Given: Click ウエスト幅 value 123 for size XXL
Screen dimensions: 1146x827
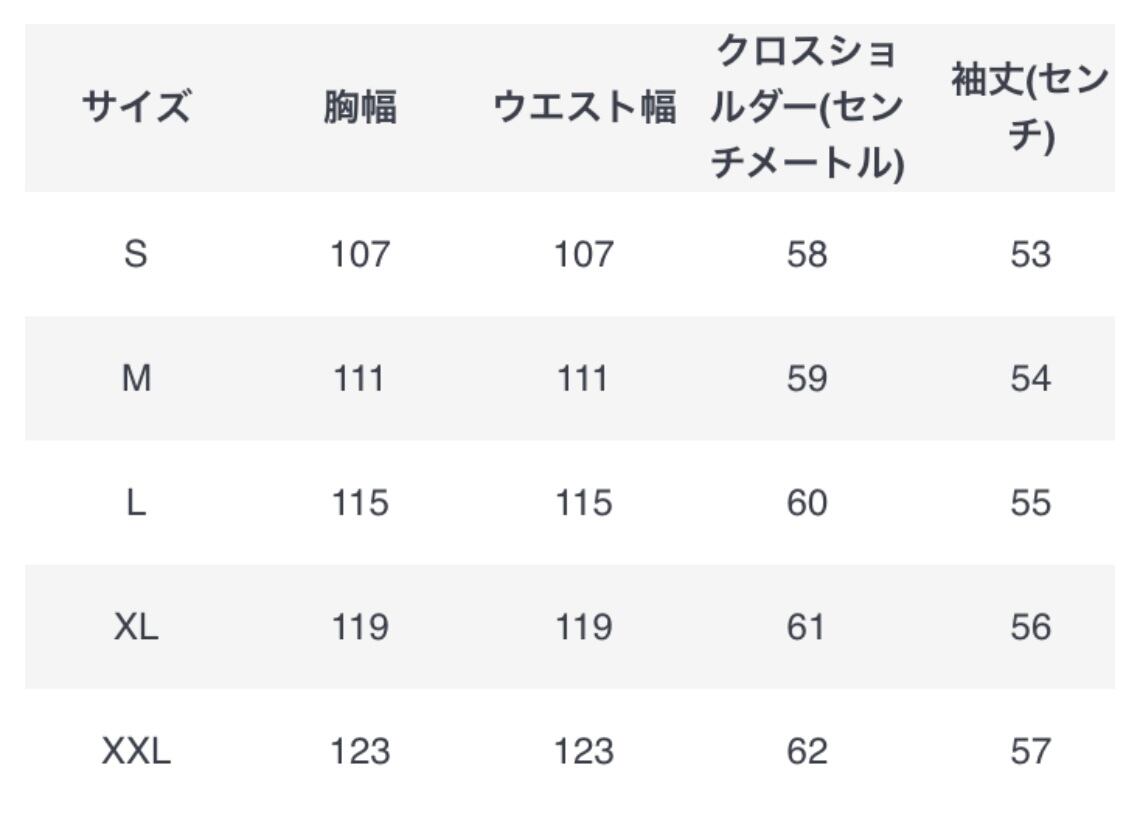Looking at the screenshot, I should pyautogui.click(x=584, y=751).
